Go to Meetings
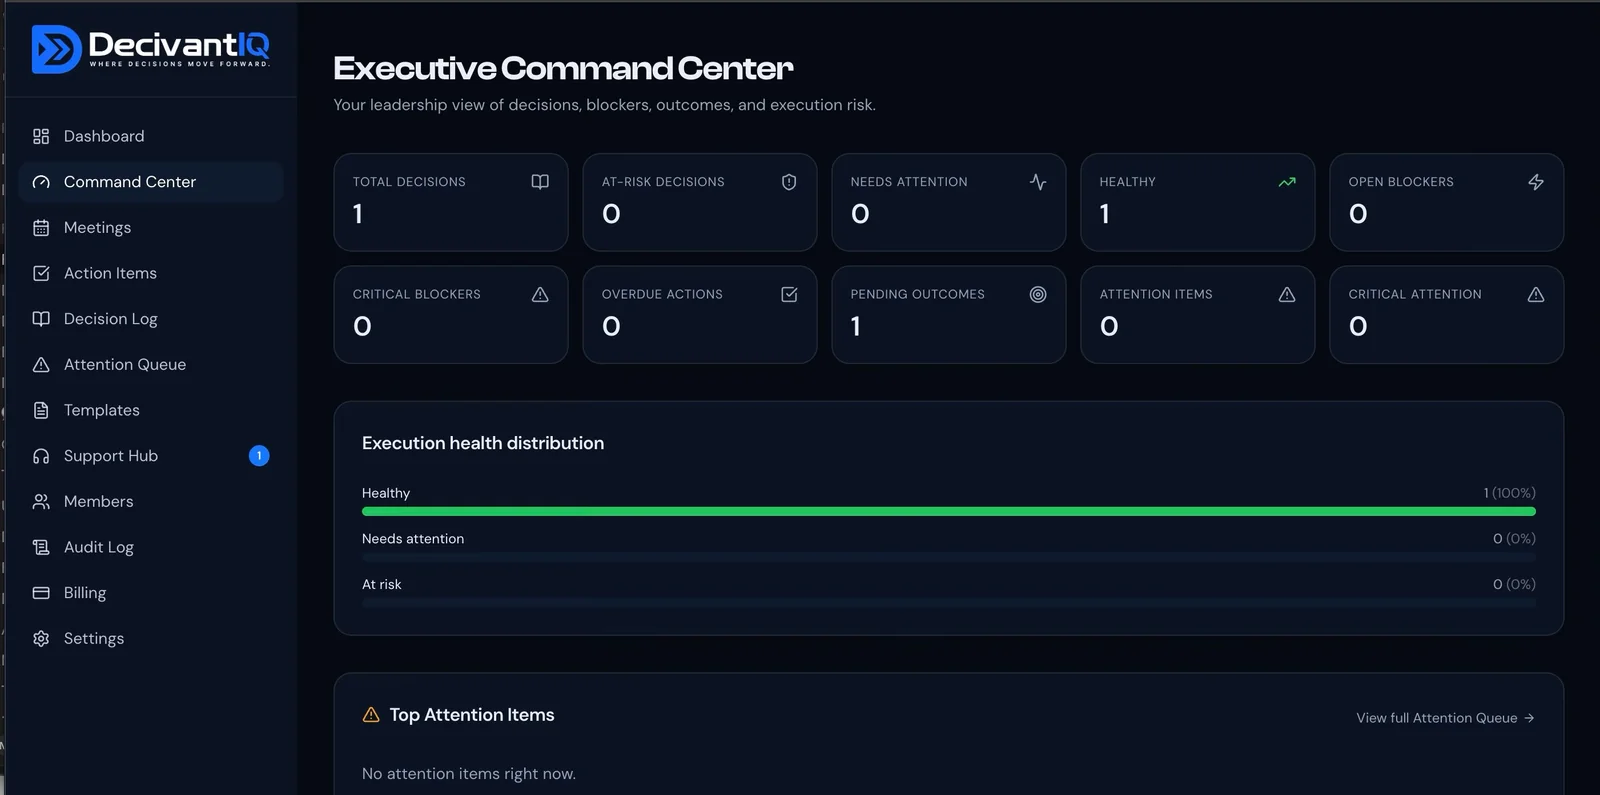The height and width of the screenshot is (795, 1600). click(151, 228)
